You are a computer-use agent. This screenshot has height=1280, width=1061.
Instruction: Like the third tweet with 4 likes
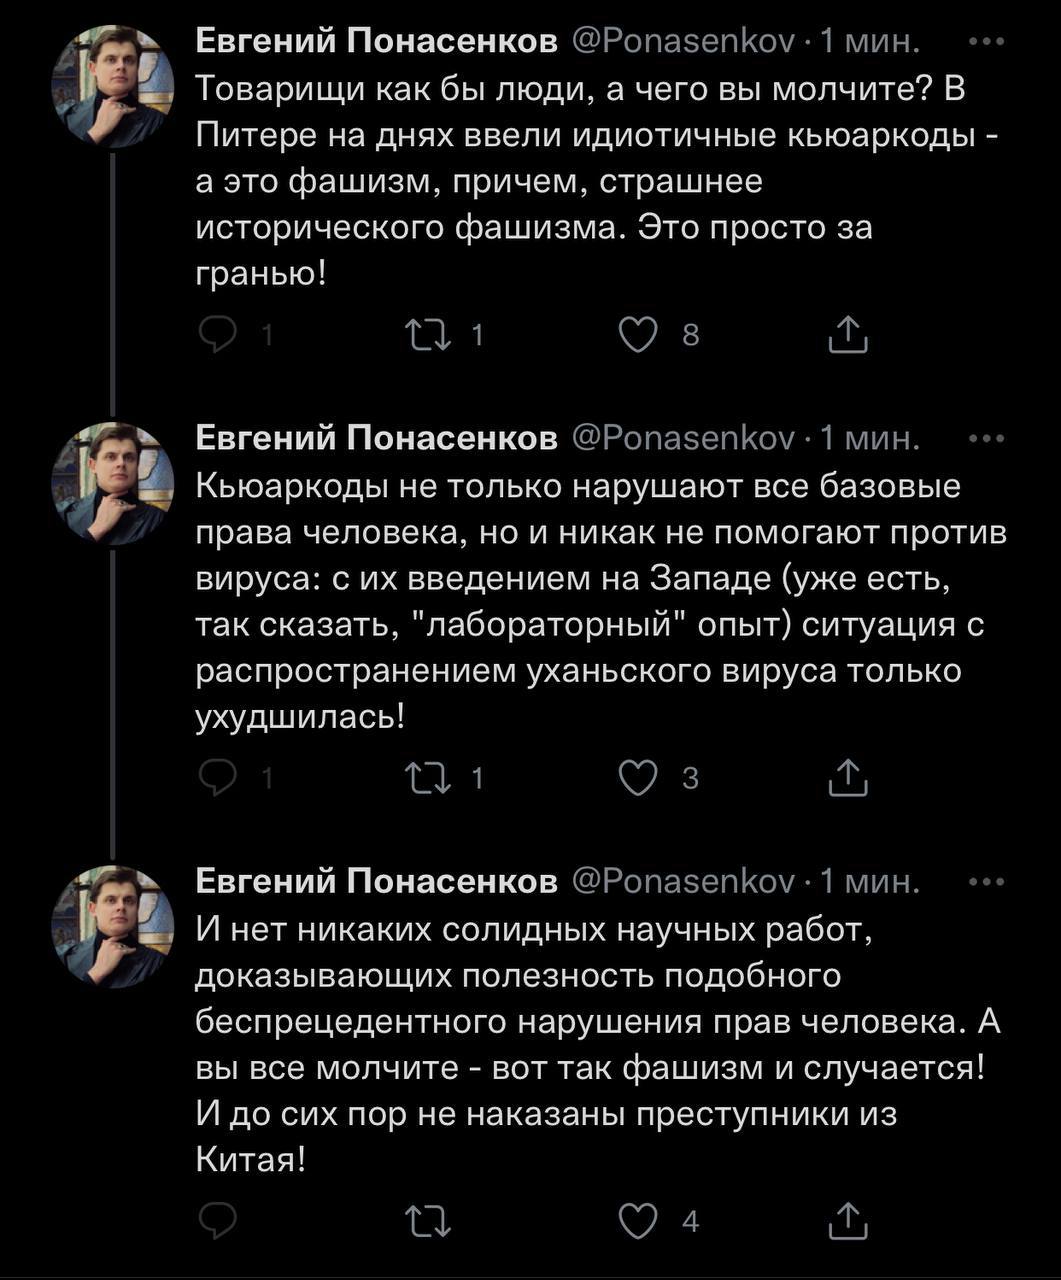click(636, 1220)
